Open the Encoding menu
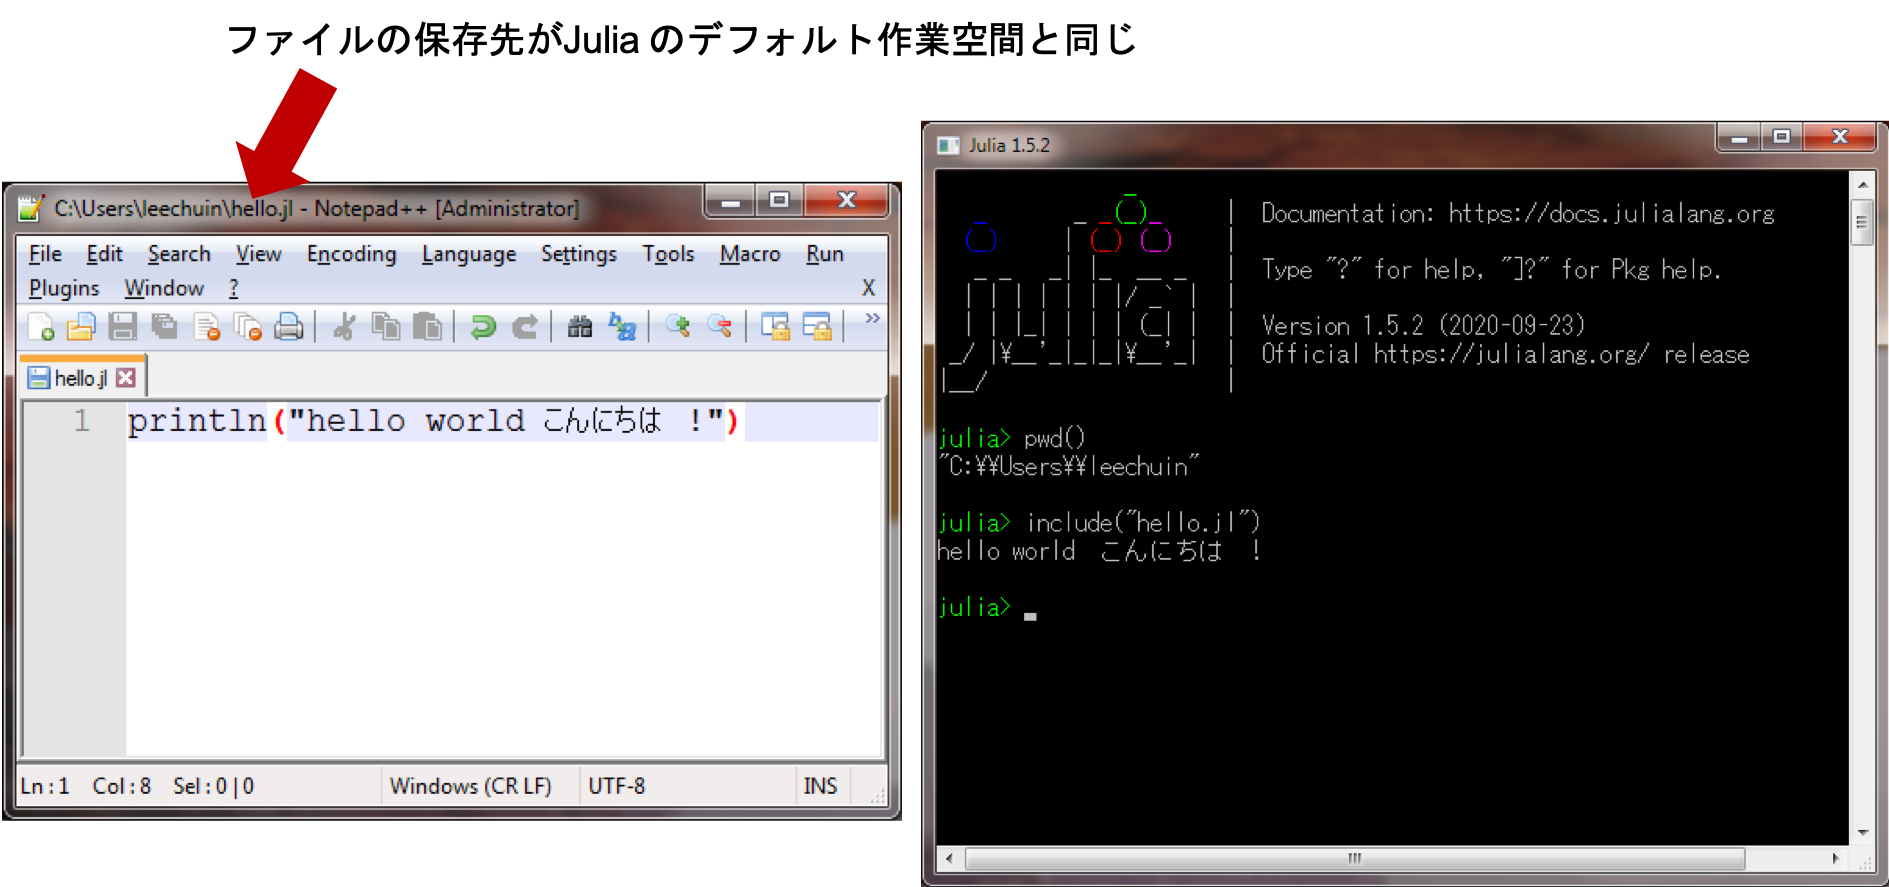Viewport: 1889px width, 887px height. pyautogui.click(x=351, y=254)
